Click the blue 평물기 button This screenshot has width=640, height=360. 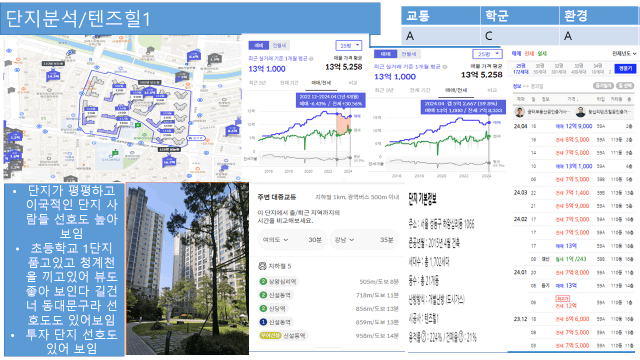(625, 69)
